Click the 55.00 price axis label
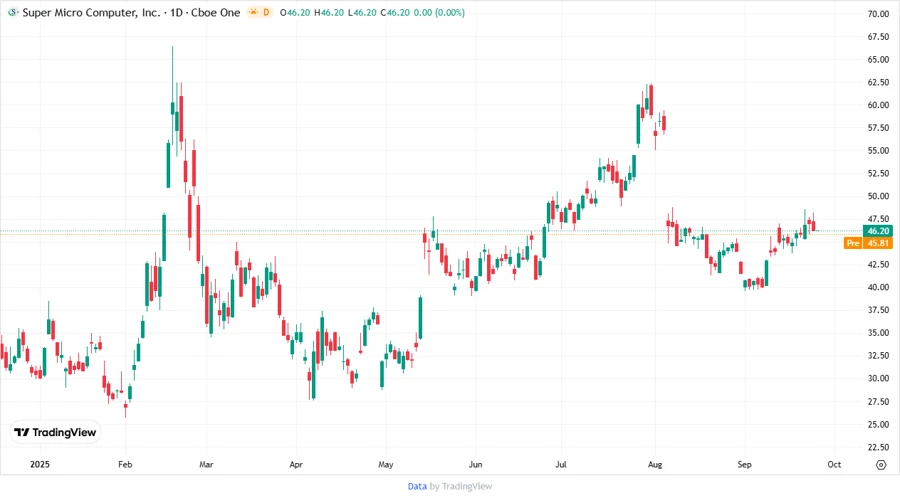Image resolution: width=900 pixels, height=498 pixels. click(x=878, y=151)
